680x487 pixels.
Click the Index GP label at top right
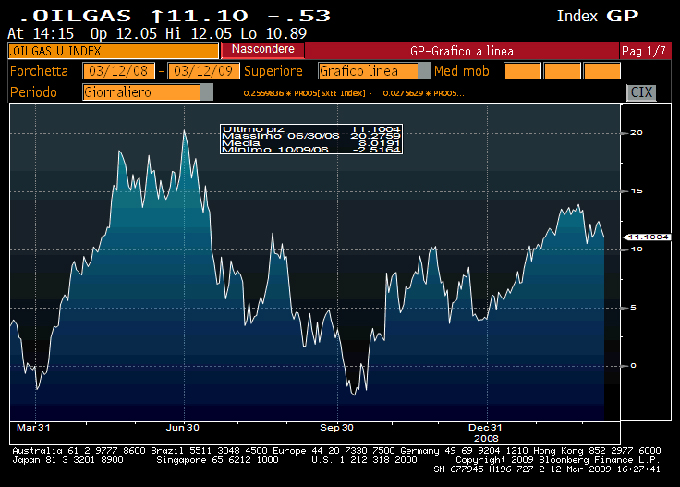597,15
